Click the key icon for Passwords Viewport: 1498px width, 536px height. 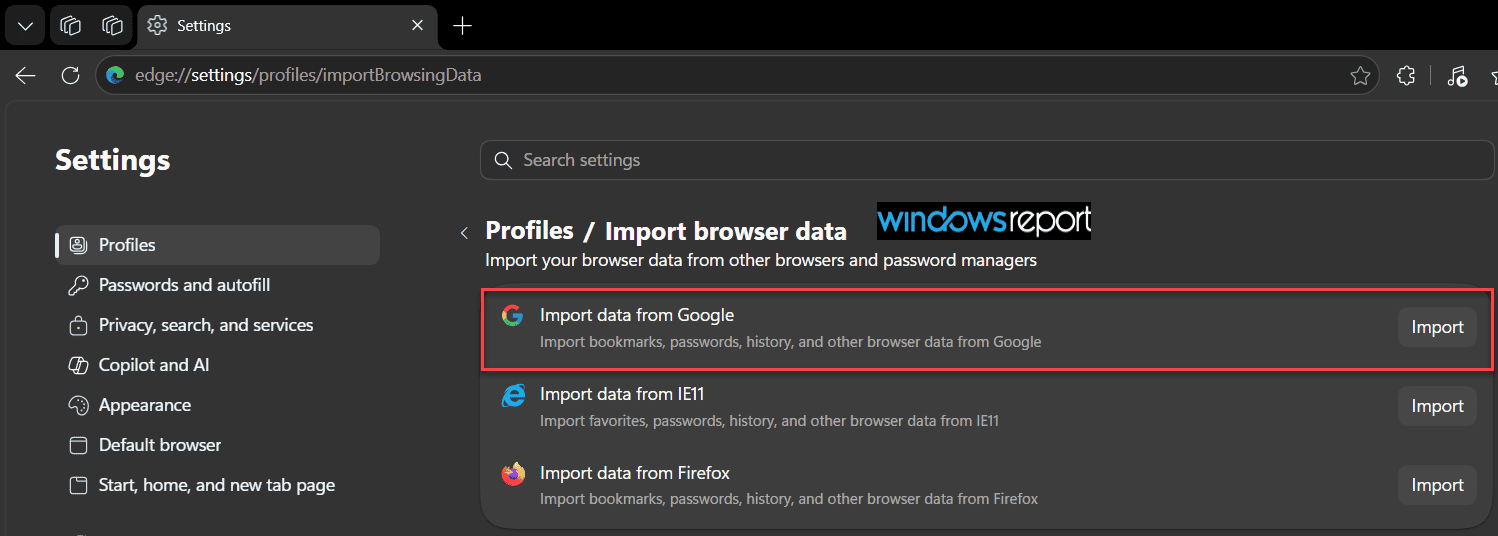[78, 285]
